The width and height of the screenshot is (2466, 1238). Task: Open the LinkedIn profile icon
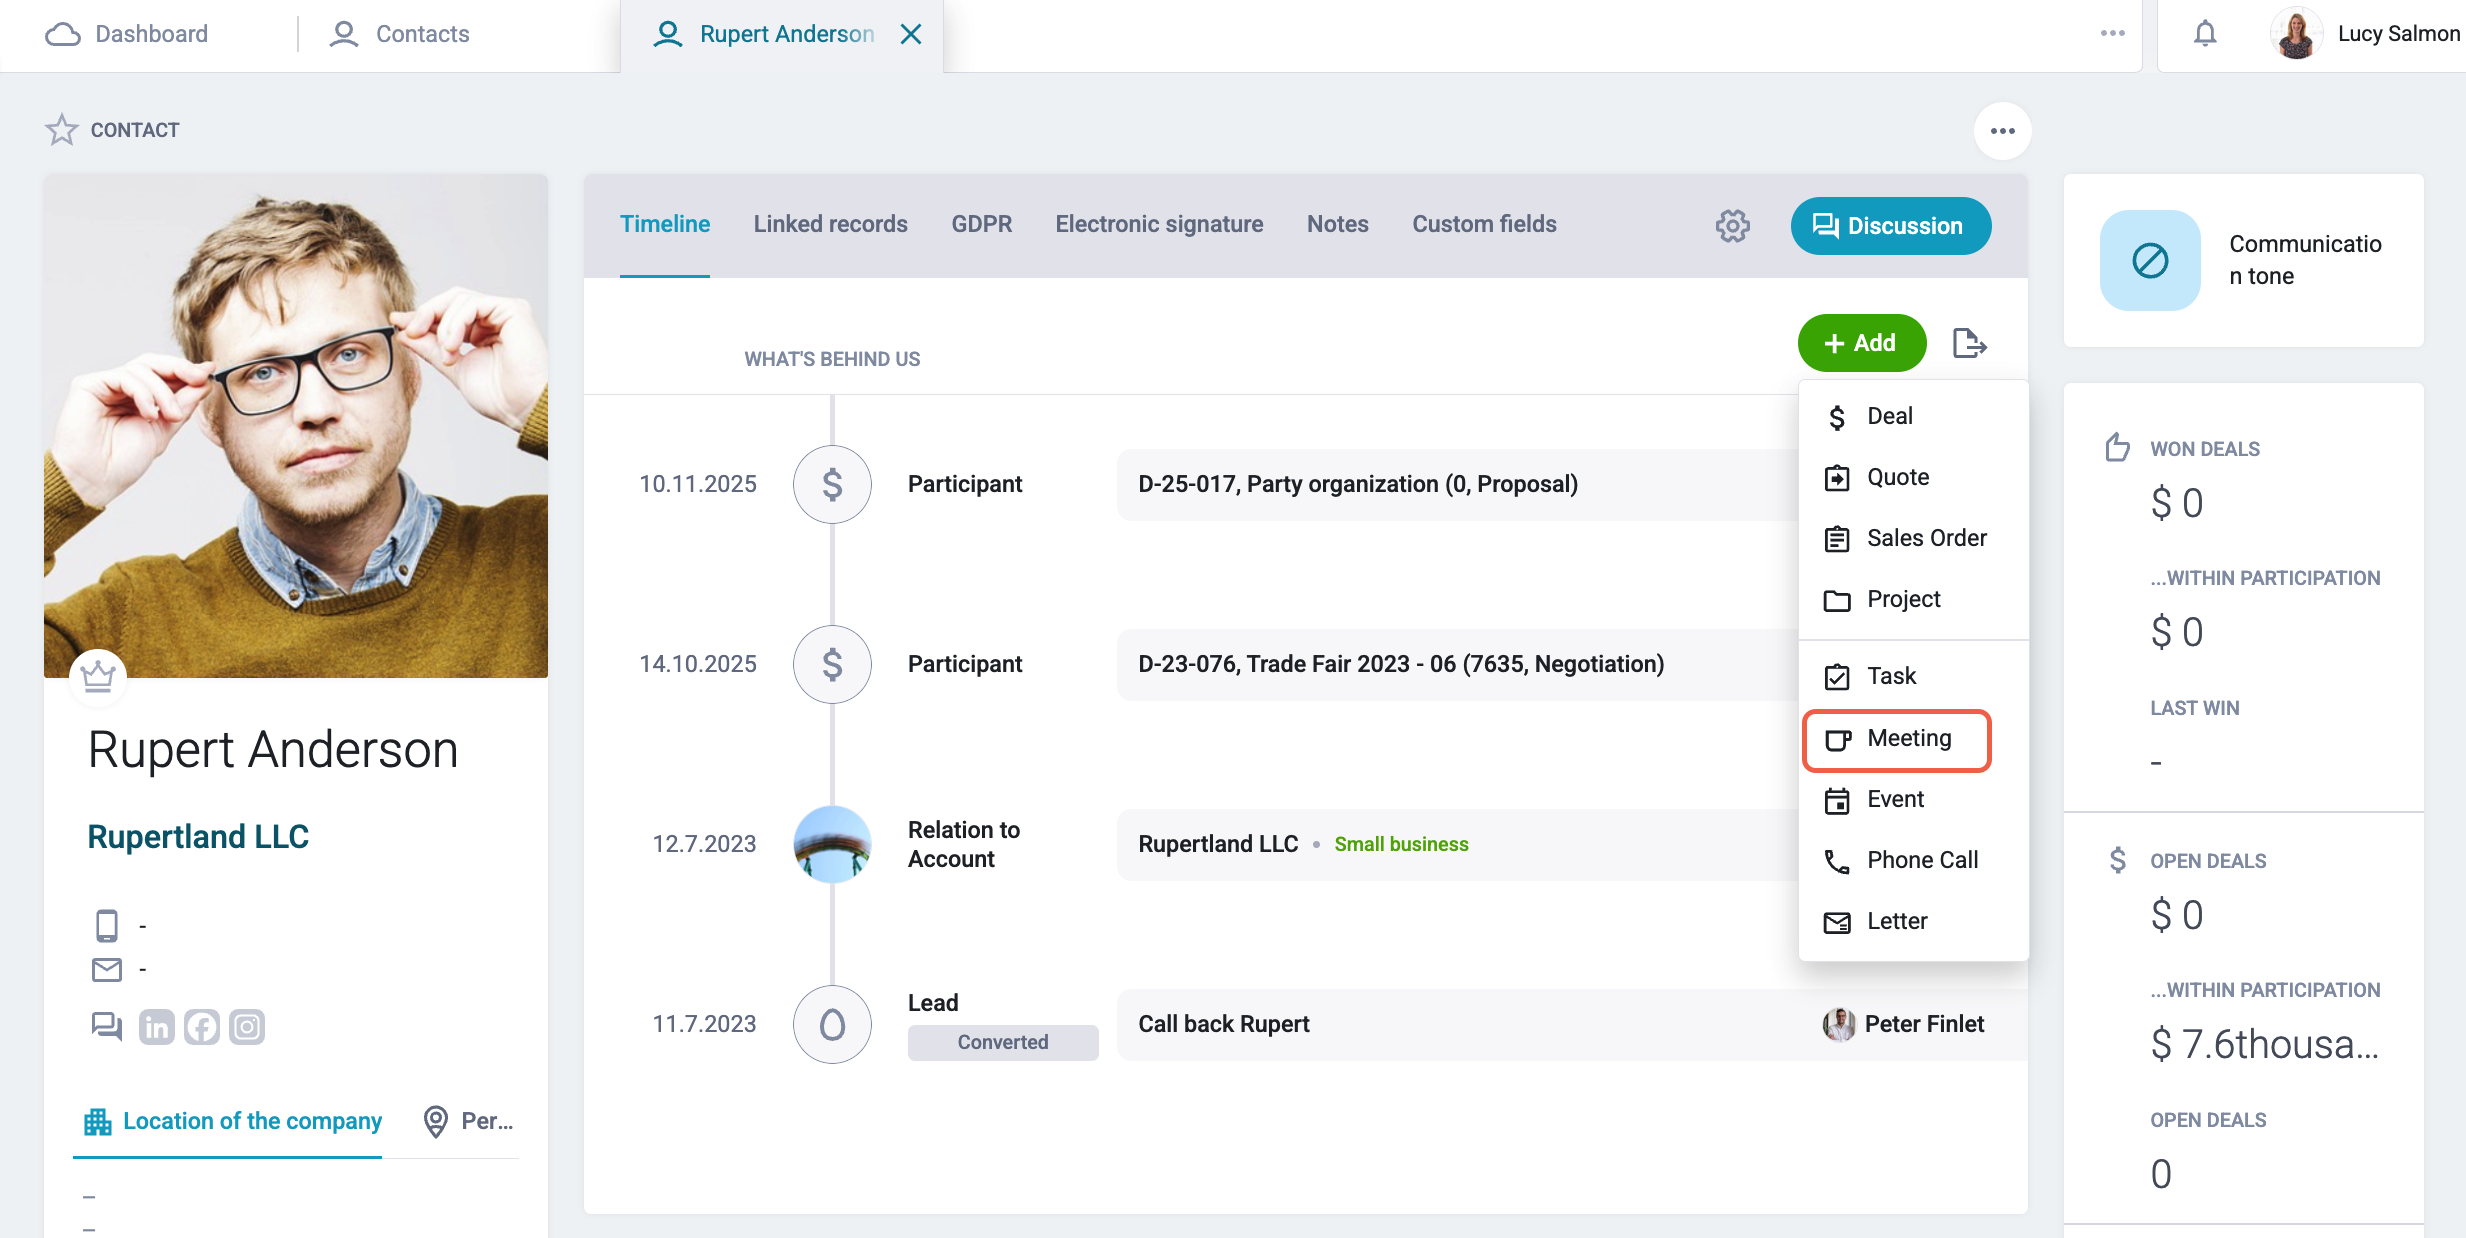(156, 1027)
